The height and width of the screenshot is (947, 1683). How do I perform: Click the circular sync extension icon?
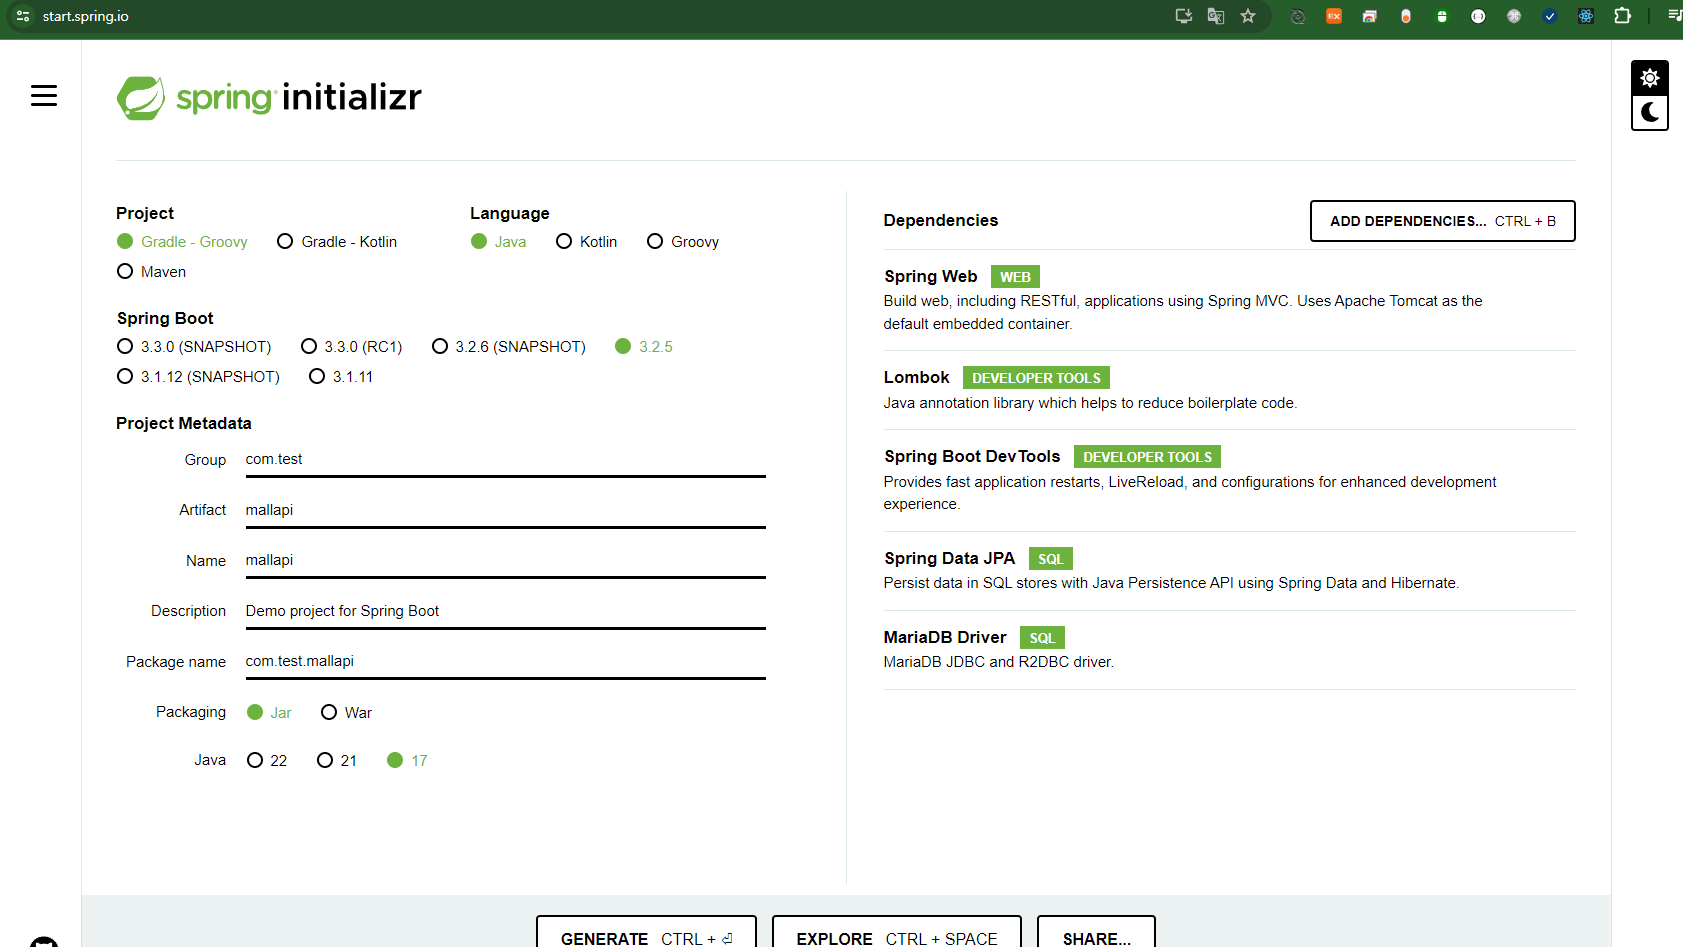(x=1298, y=16)
